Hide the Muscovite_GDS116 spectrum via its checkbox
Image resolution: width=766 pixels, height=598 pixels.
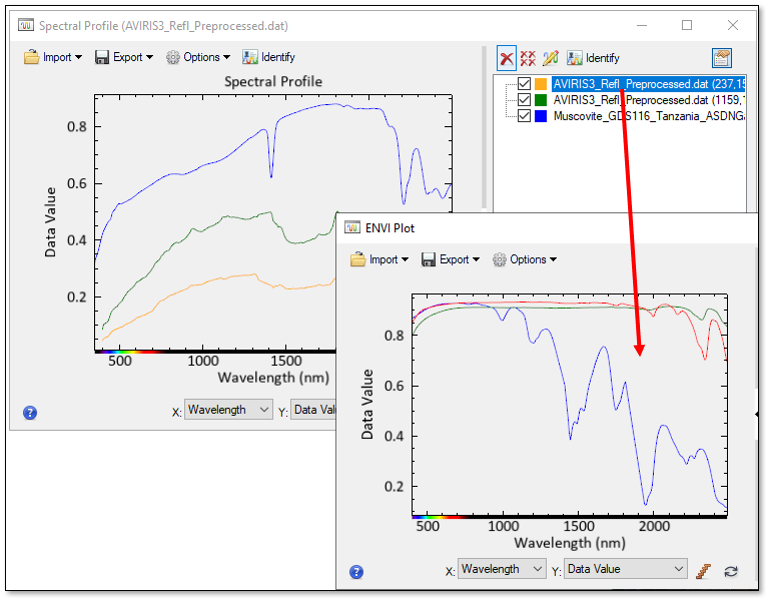[x=524, y=116]
